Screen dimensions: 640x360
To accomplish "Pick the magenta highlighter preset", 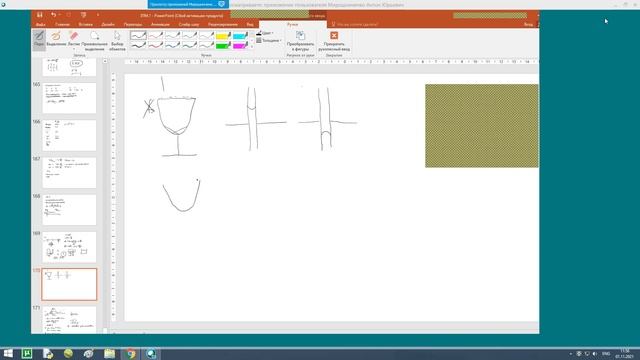I will [x=240, y=45].
